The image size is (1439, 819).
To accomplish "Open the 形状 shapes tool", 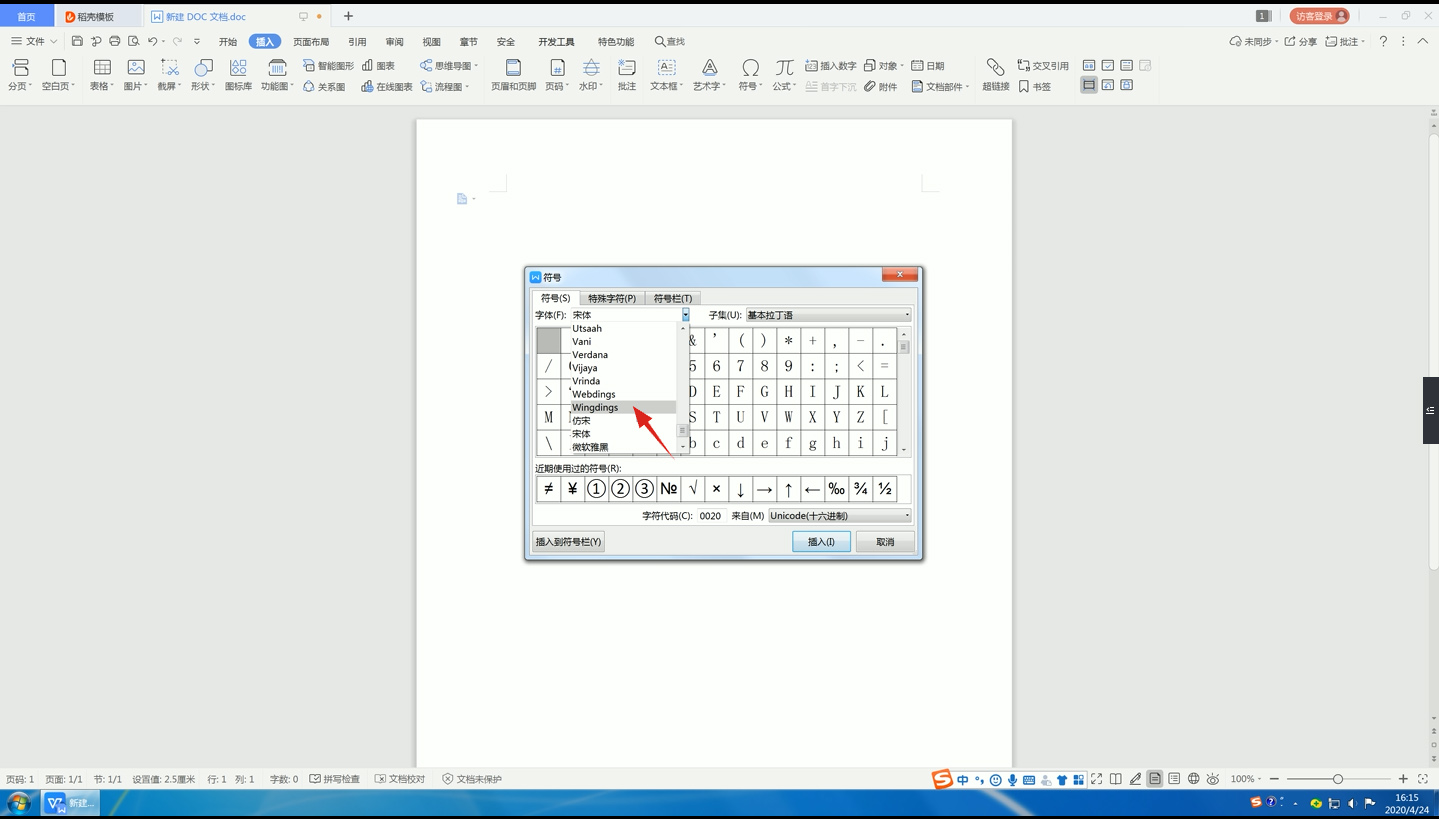I will 203,75.
